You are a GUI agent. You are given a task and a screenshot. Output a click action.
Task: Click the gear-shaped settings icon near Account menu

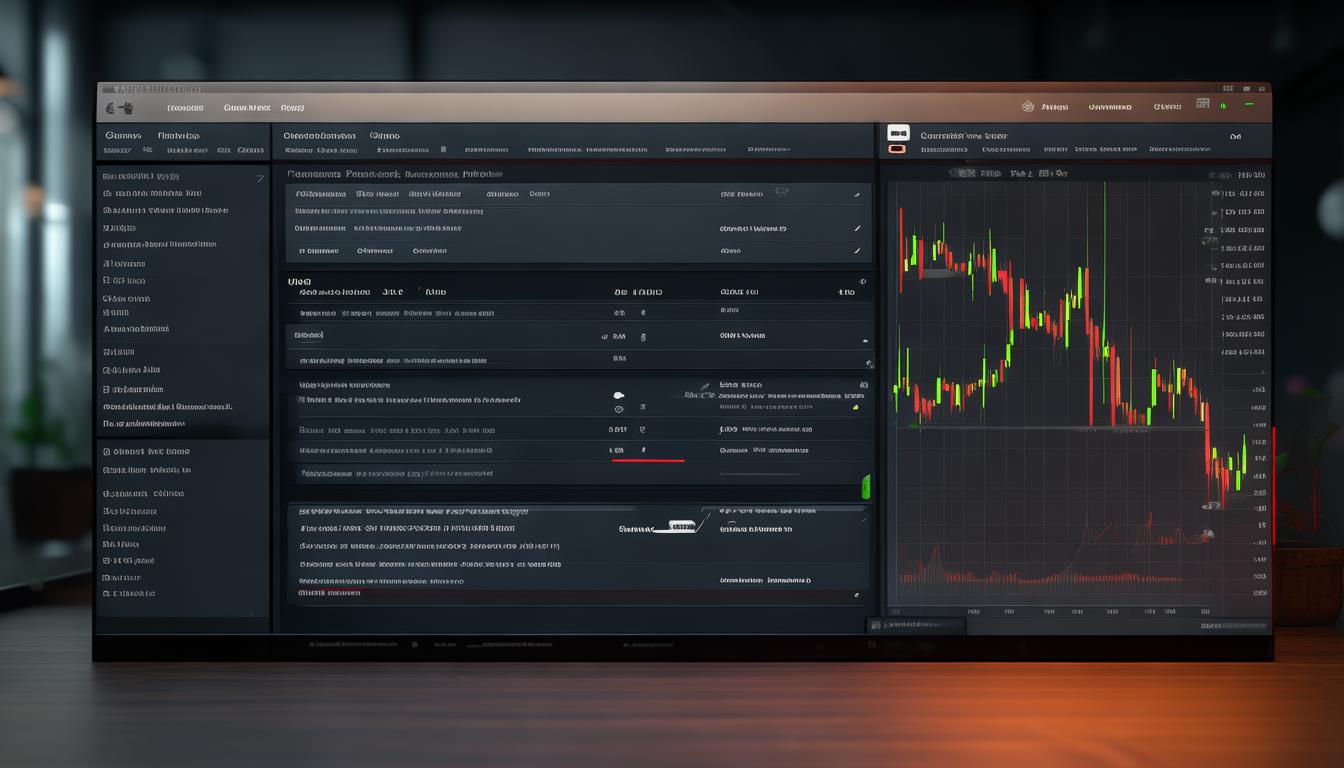click(1026, 105)
